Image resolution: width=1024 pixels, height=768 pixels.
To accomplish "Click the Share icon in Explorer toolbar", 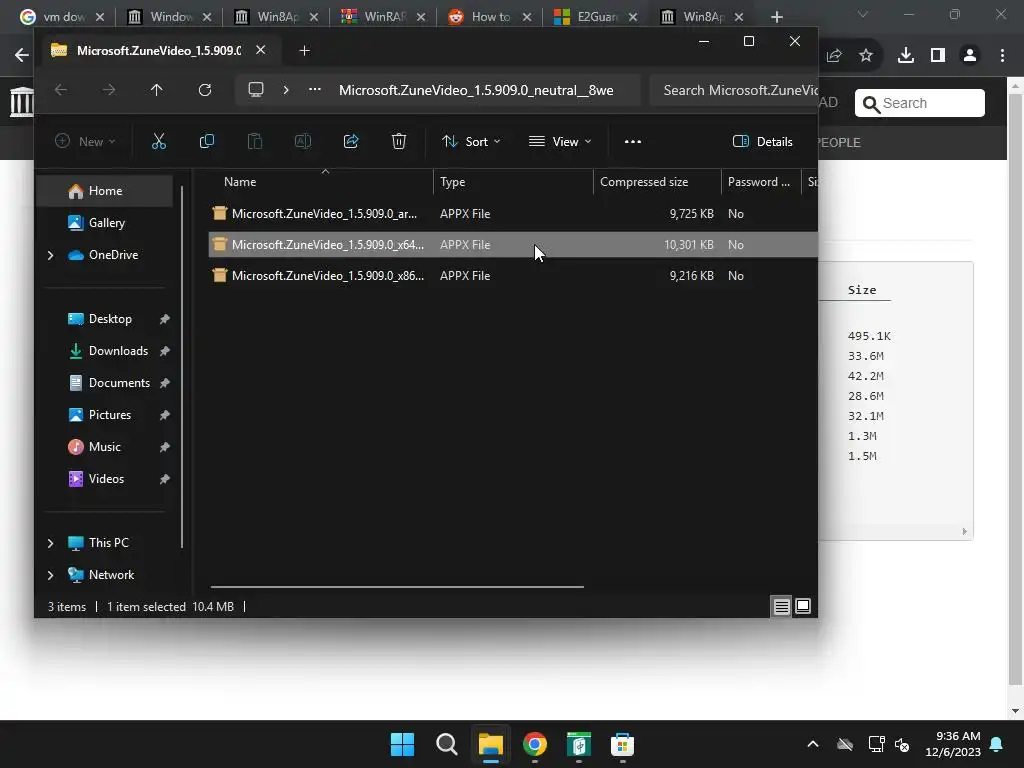I will pos(351,142).
